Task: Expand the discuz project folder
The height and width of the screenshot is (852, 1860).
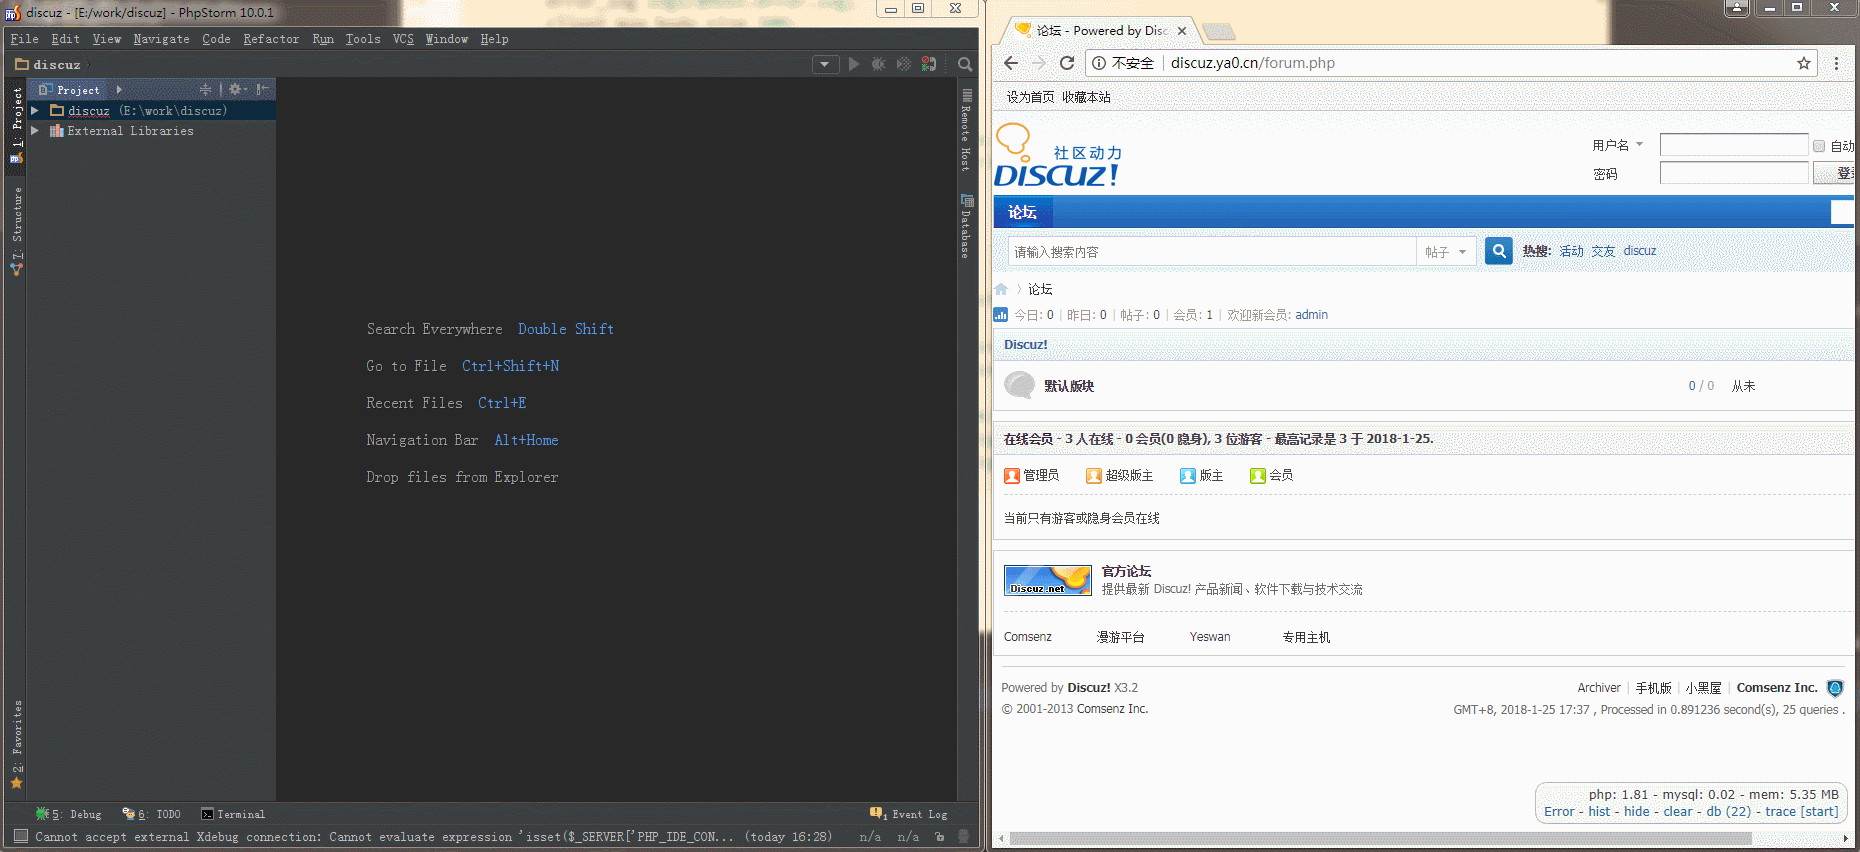Action: (x=35, y=111)
